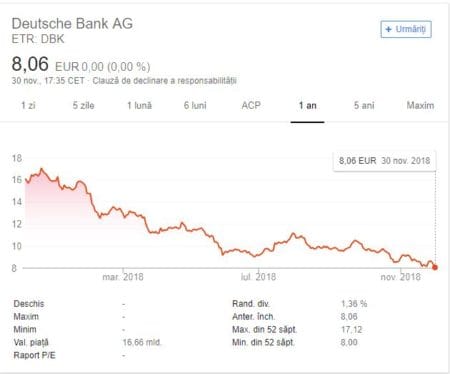Click the mar. 2018 axis label
Viewport: 450px width, 374px height.
click(x=123, y=277)
